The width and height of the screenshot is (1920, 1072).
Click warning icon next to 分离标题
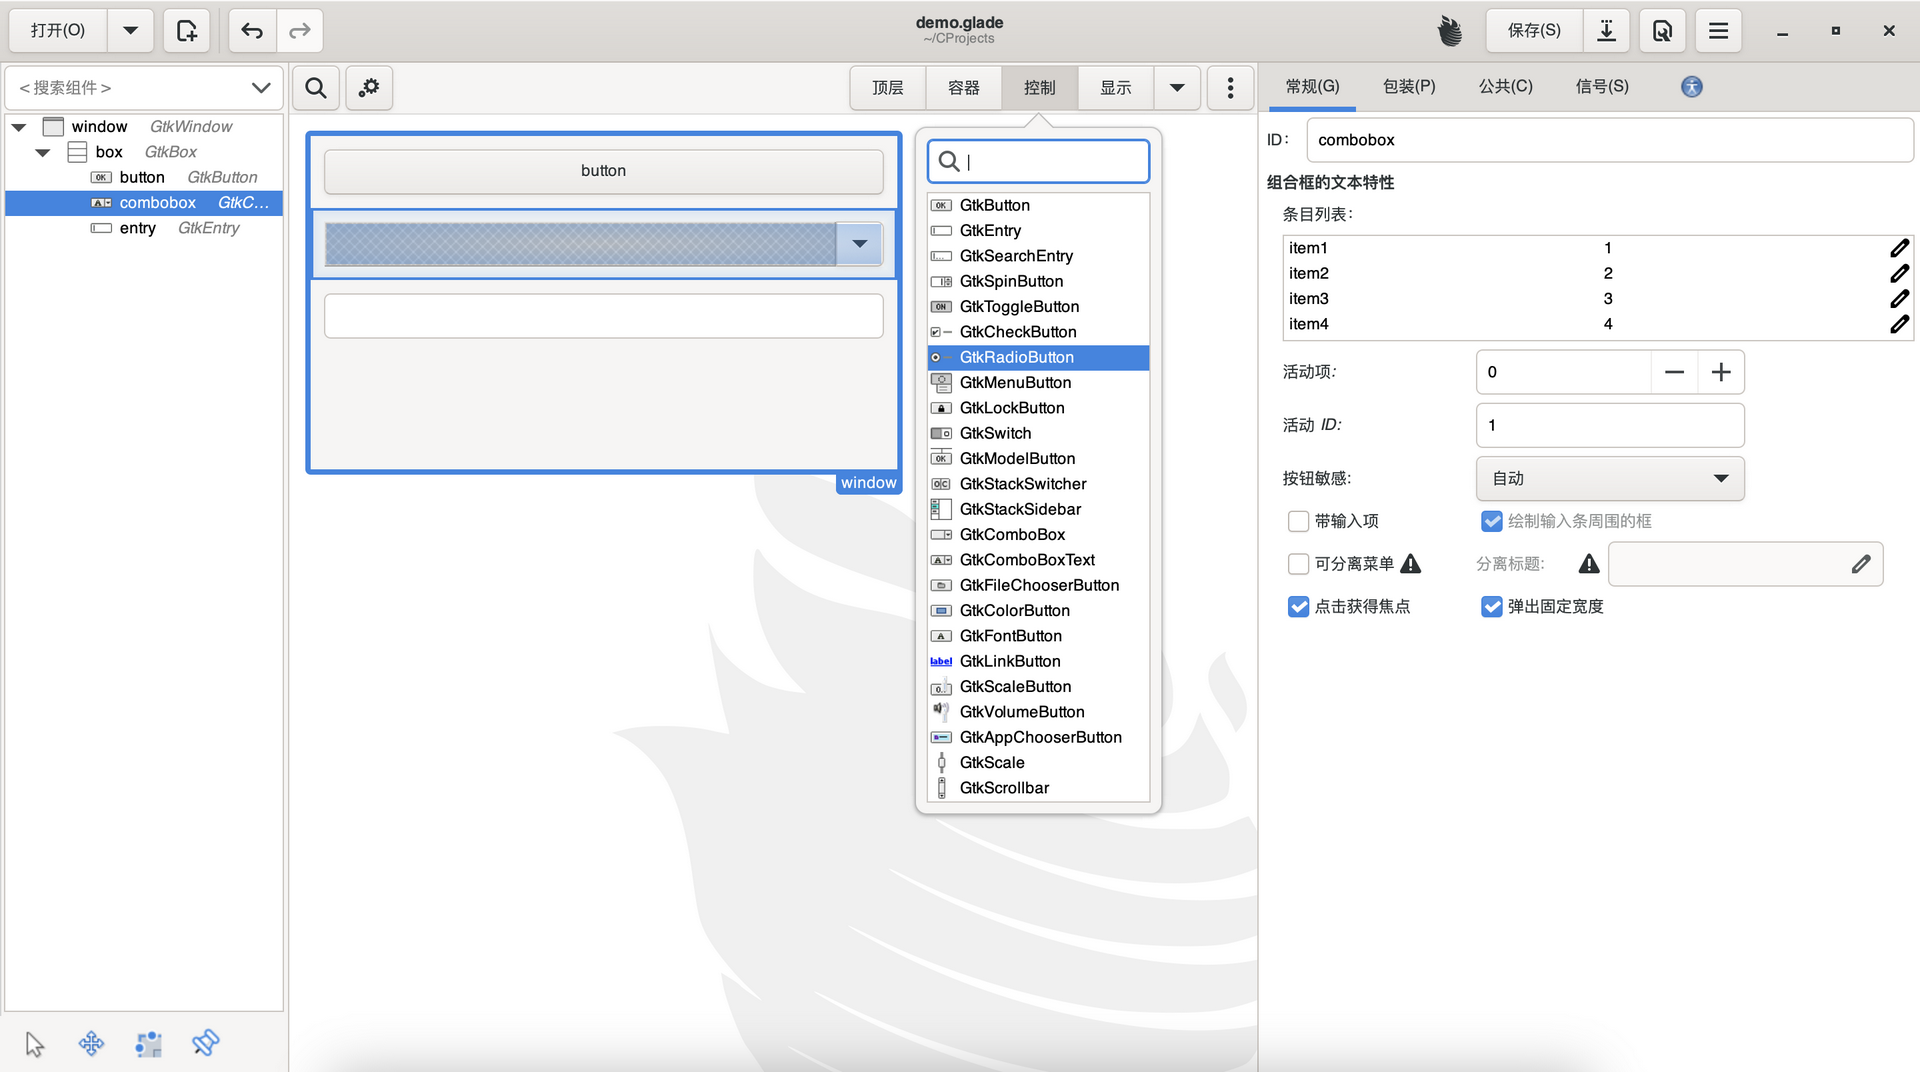[1589, 564]
